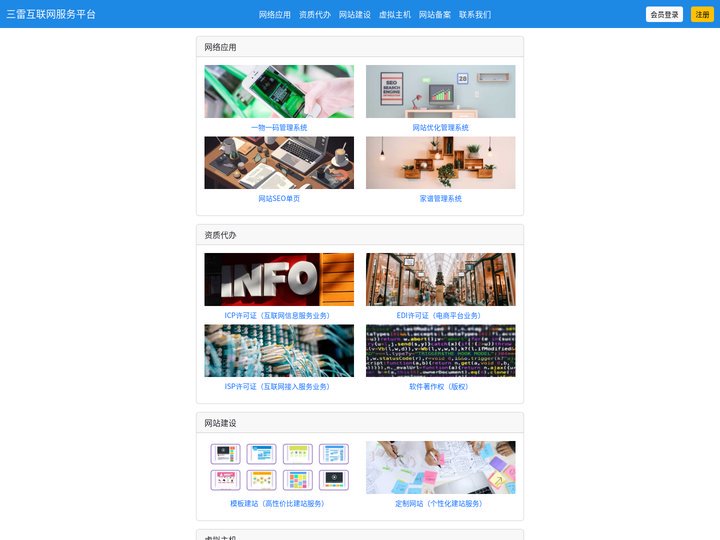Screen dimensions: 720x540
Task: Open the 网站优化管理系统 SEO desk image
Action: tap(440, 91)
